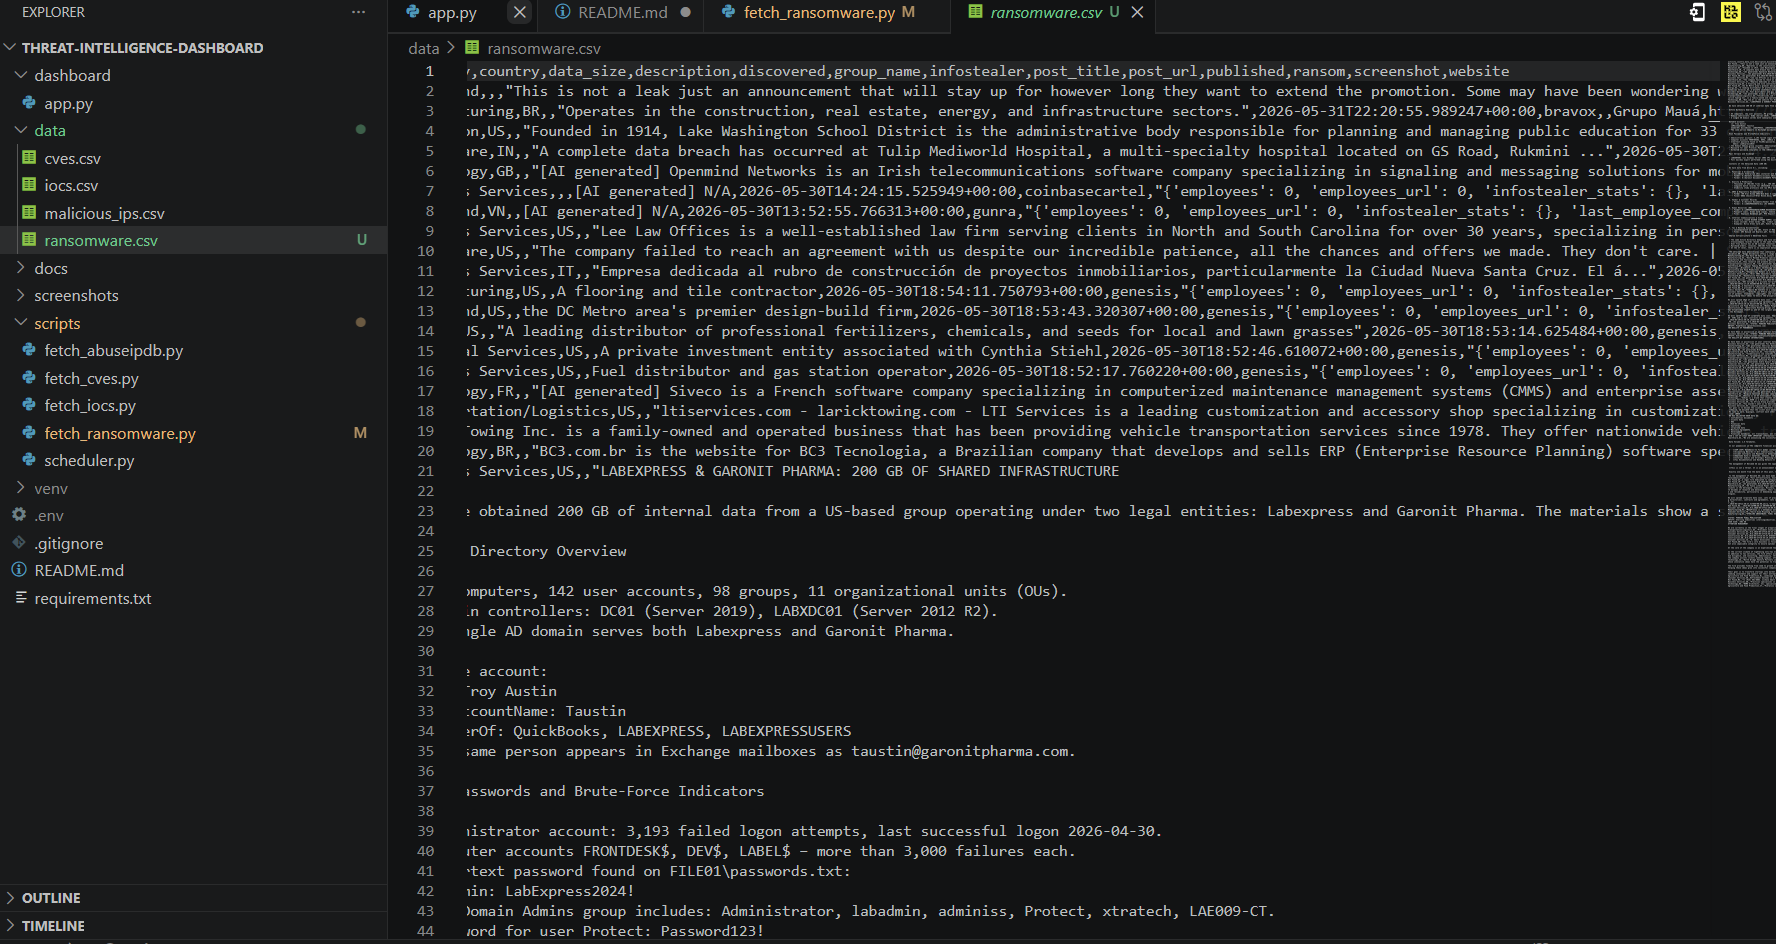
Task: Collapse the THREAT-INTELLIGENCE-DASHBOARD root folder
Action: point(10,47)
